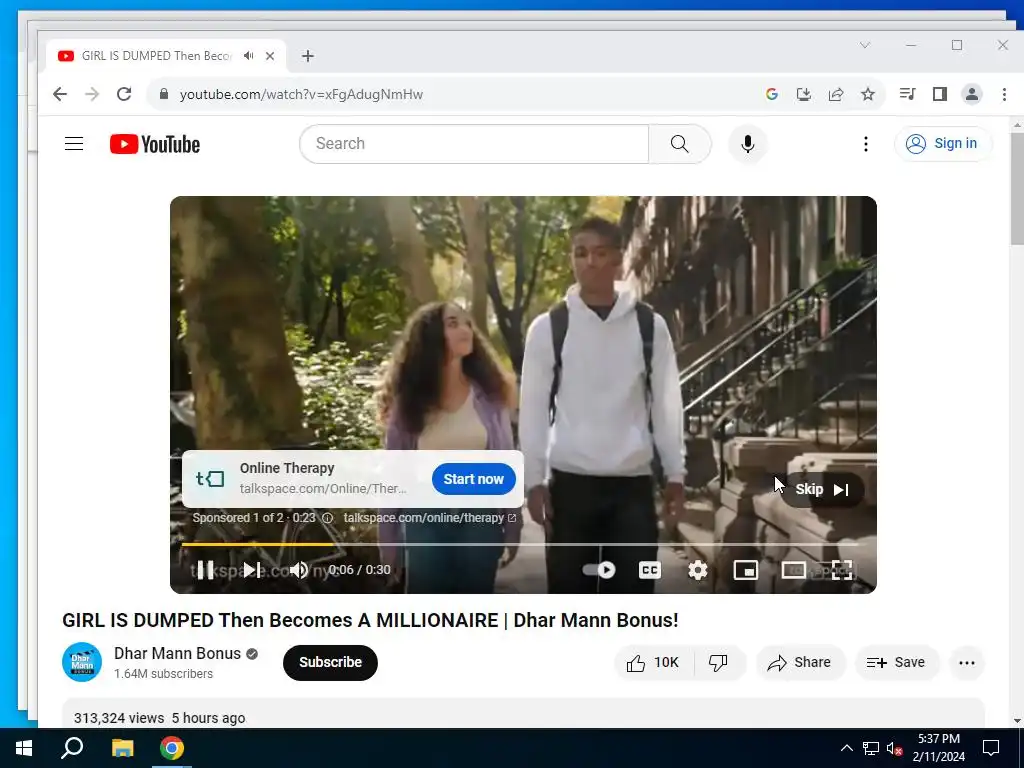Viewport: 1024px width, 768px height.
Task: Close the GIRL IS DUMPED tab
Action: 270,56
